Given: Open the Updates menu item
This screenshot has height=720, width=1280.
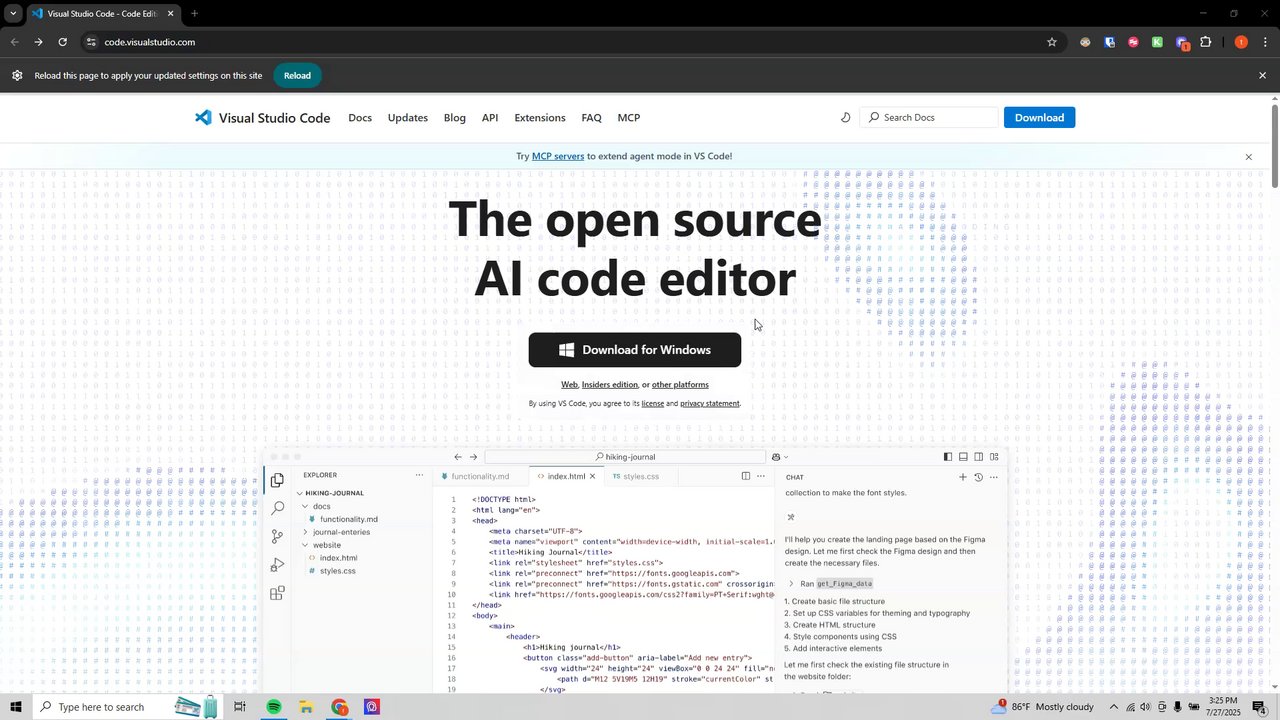Looking at the screenshot, I should [408, 117].
